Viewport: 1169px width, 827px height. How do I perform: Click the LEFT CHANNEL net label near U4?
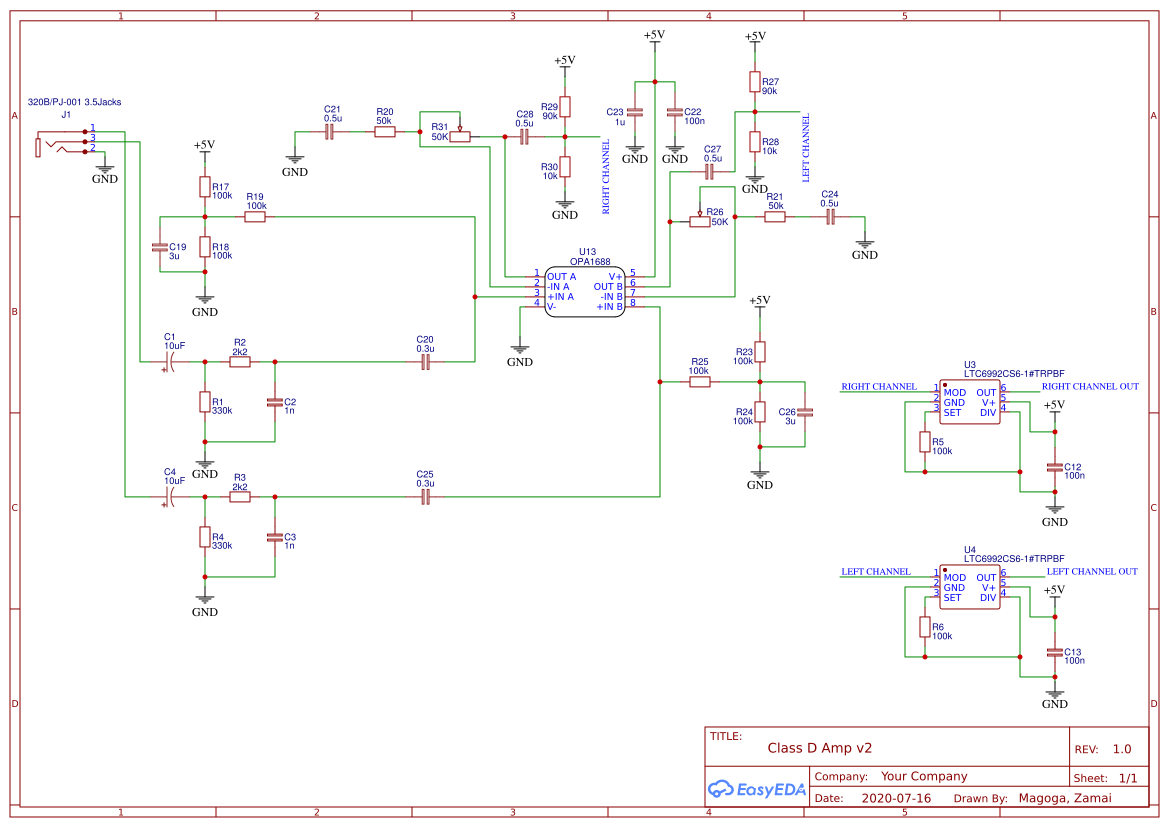[x=875, y=571]
